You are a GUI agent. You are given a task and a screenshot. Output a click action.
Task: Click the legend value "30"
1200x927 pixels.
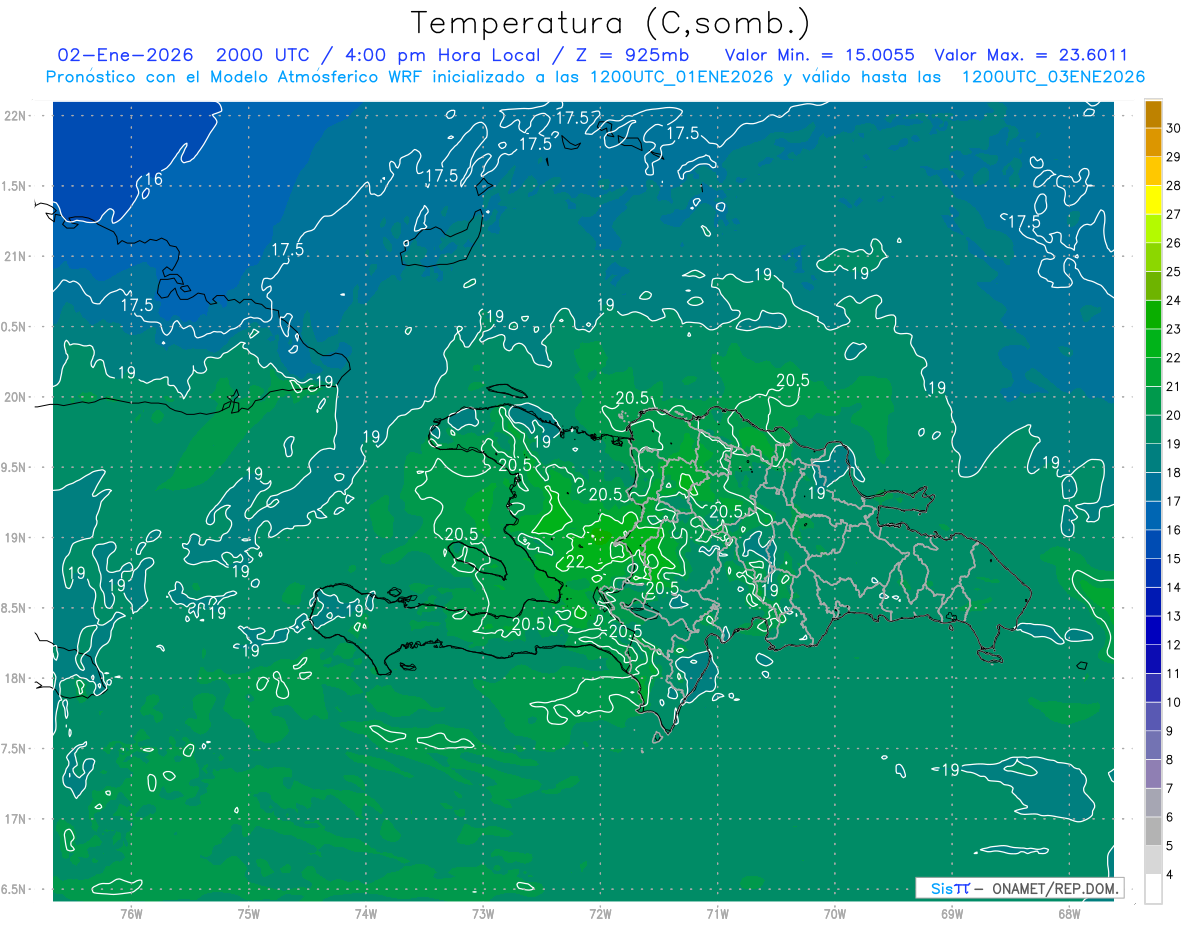pyautogui.click(x=1173, y=129)
